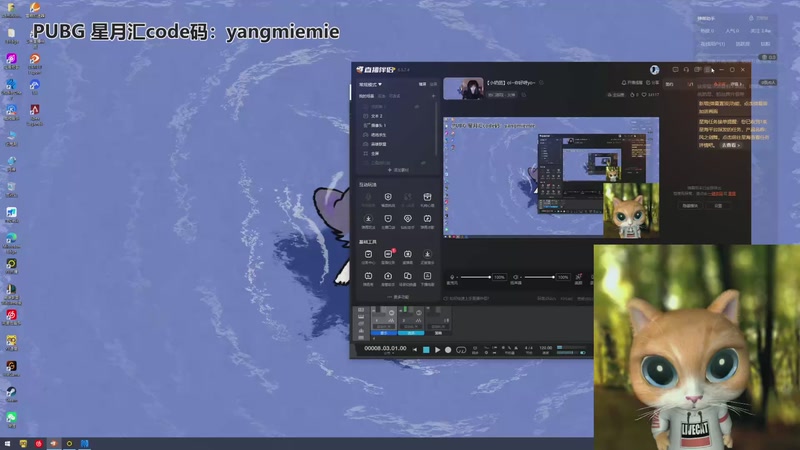Viewport: 800px width, 450px height.
Task: Click the progress bar above the transport toggle
Action: [571, 347]
